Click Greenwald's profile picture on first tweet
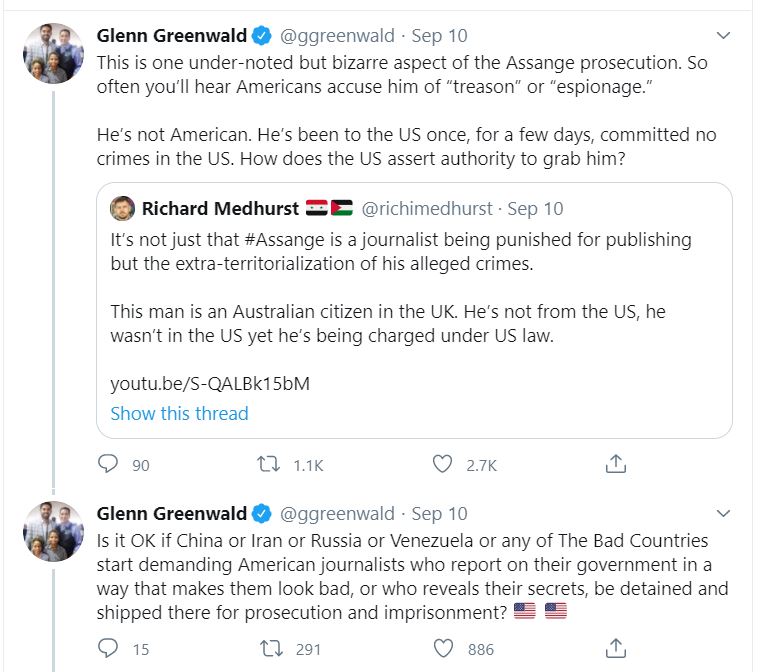The width and height of the screenshot is (771, 672). click(x=53, y=53)
